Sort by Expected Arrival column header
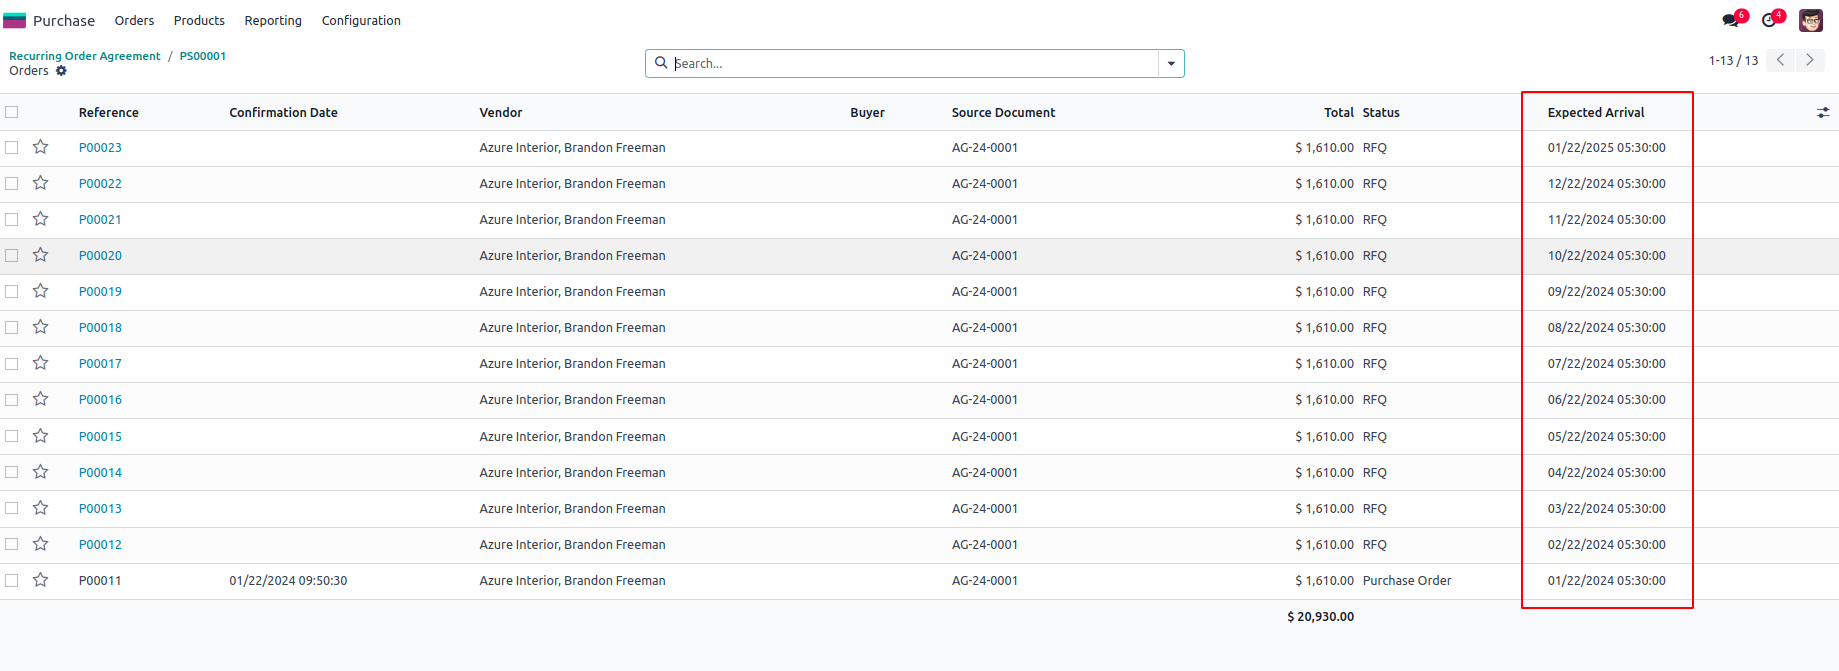Viewport: 1839px width, 671px height. coord(1596,113)
